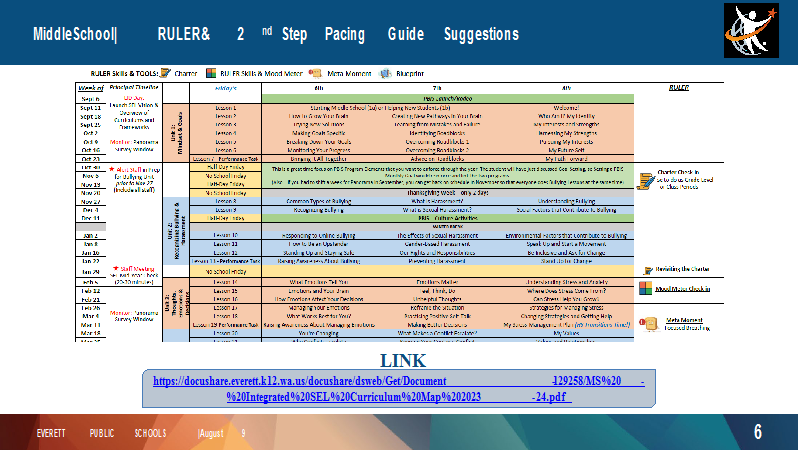The height and width of the screenshot is (450, 800).
Task: Click the Mood Meter Check-in icon
Action: 645,289
